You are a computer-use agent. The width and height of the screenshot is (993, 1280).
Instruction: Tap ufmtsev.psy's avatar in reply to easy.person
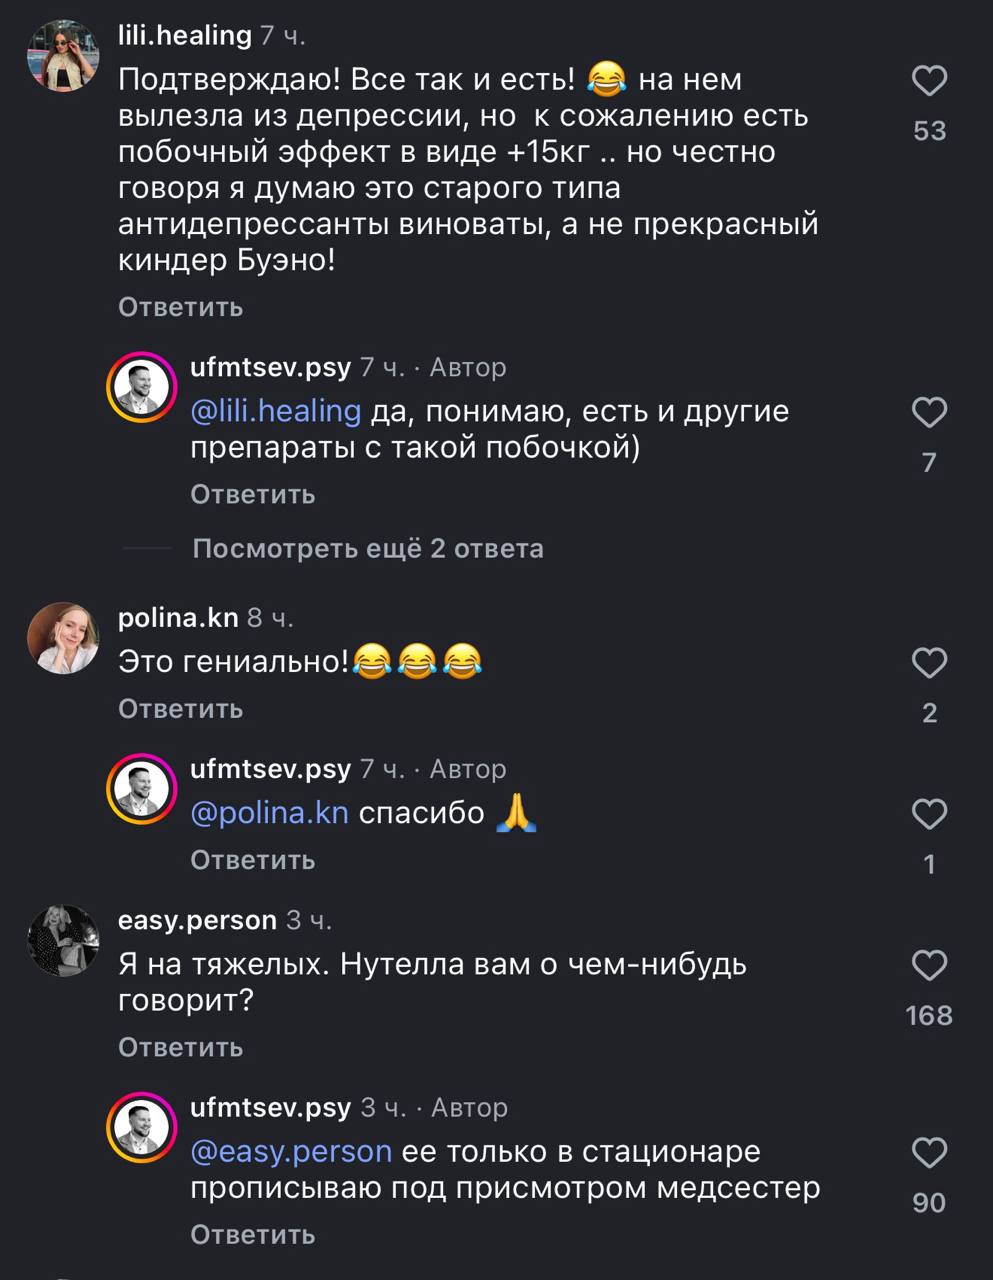point(142,1128)
